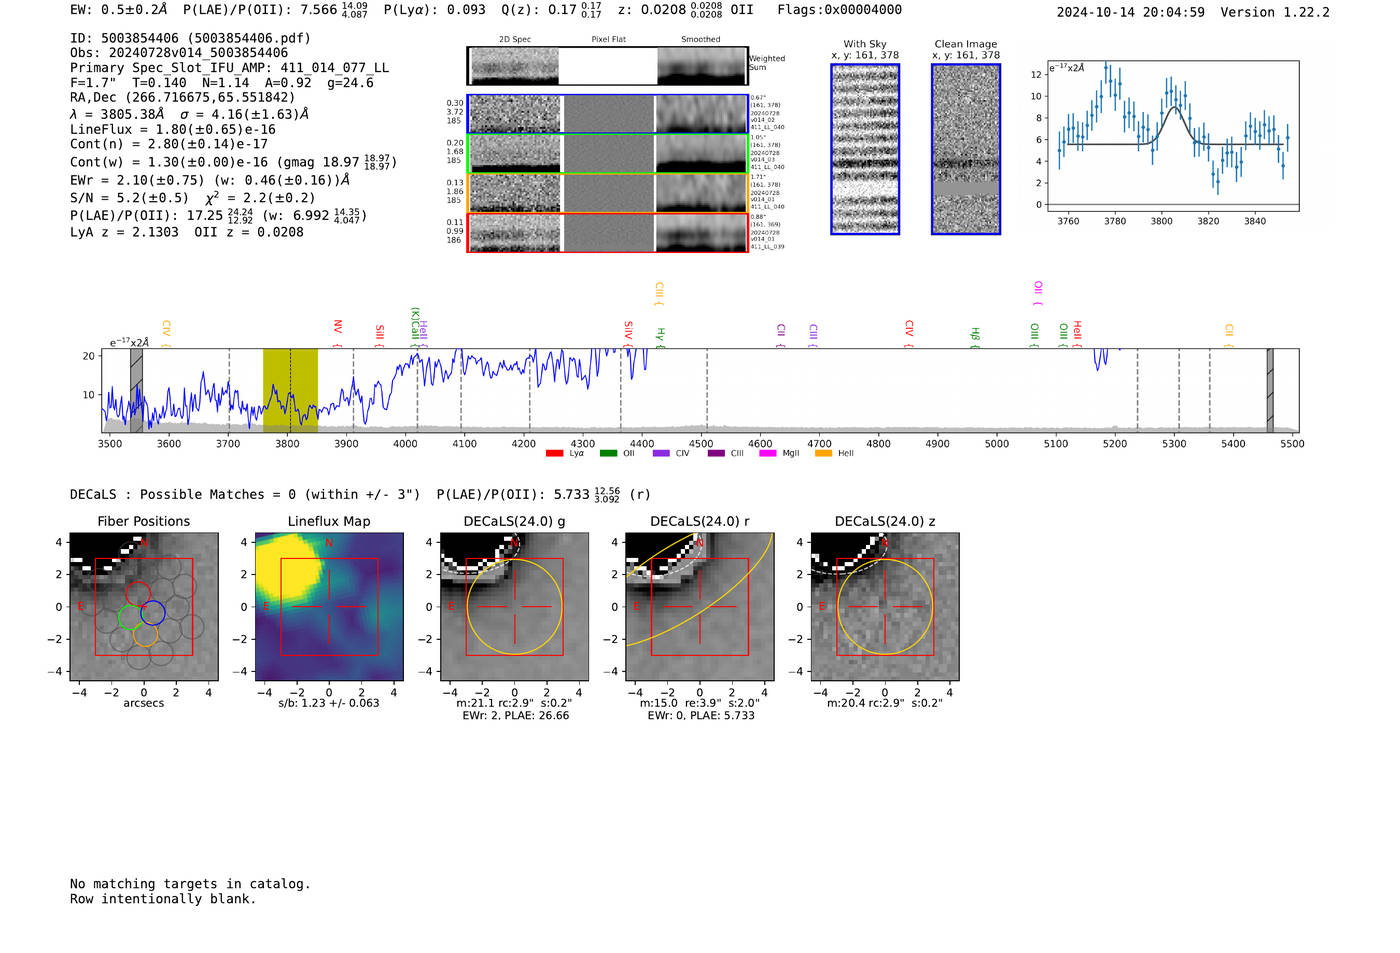Viewport: 1400px width, 953px height.
Task: Click the RA,Dec coordinates line
Action: pyautogui.click(x=183, y=97)
